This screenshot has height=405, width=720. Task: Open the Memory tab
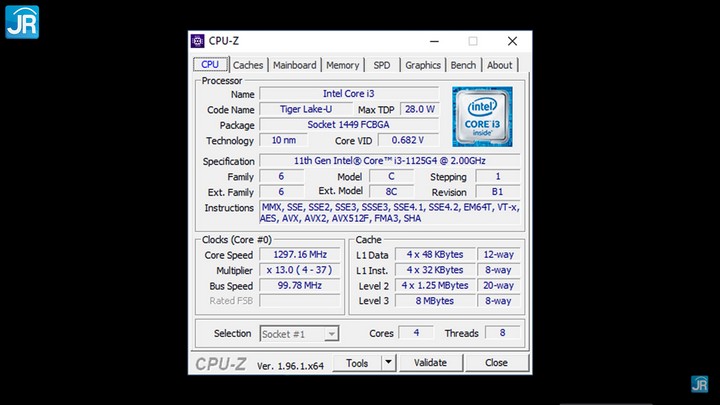point(342,65)
